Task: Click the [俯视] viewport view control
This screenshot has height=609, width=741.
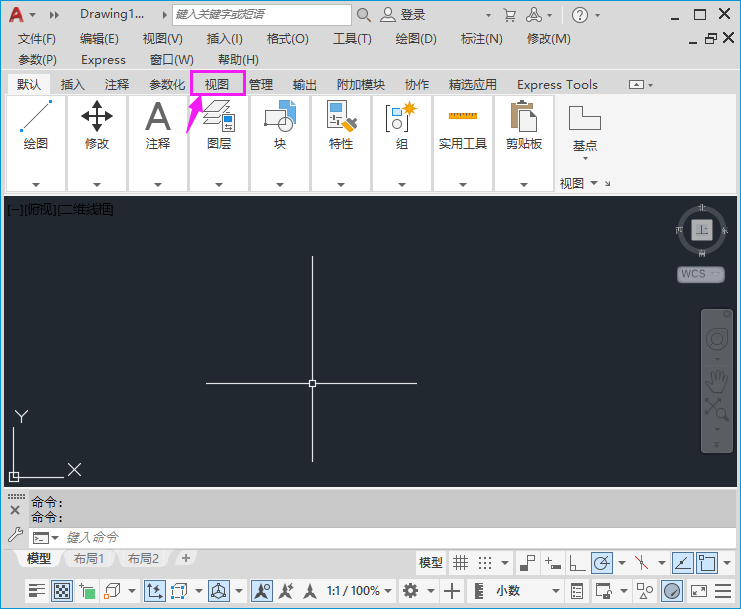Action: (x=41, y=209)
